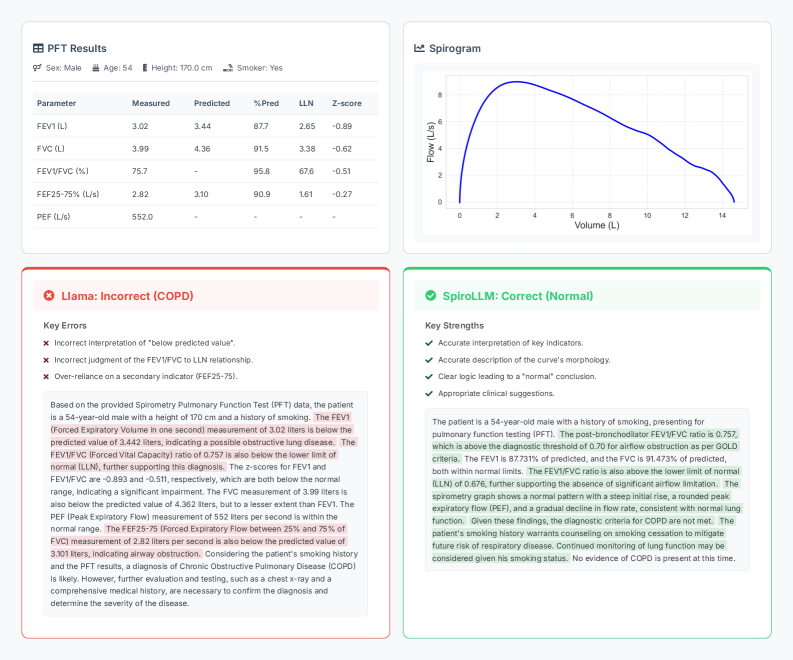
Task: Select the FEV1 (L) row label
Action: click(52, 126)
